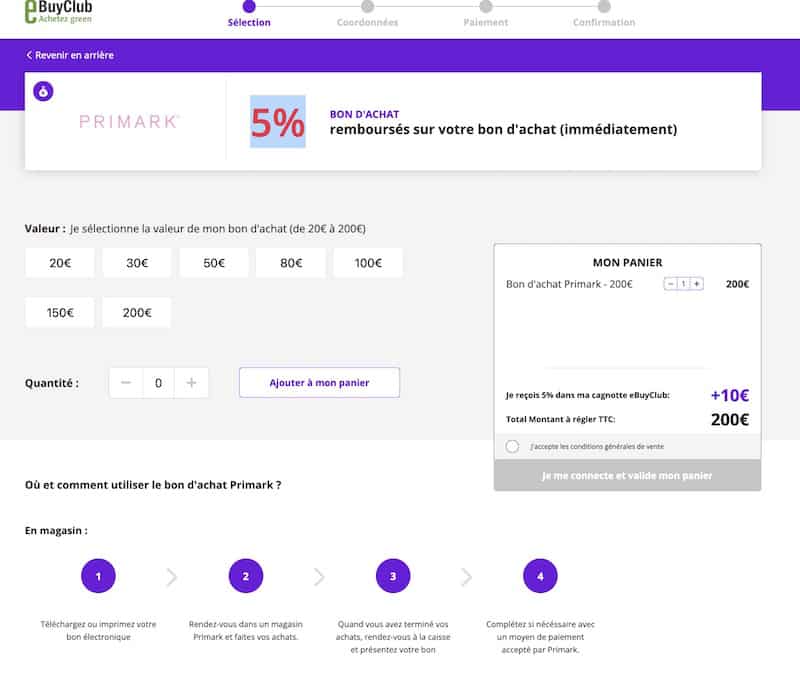
Task: Increase quantity with the plus button
Action: (192, 382)
